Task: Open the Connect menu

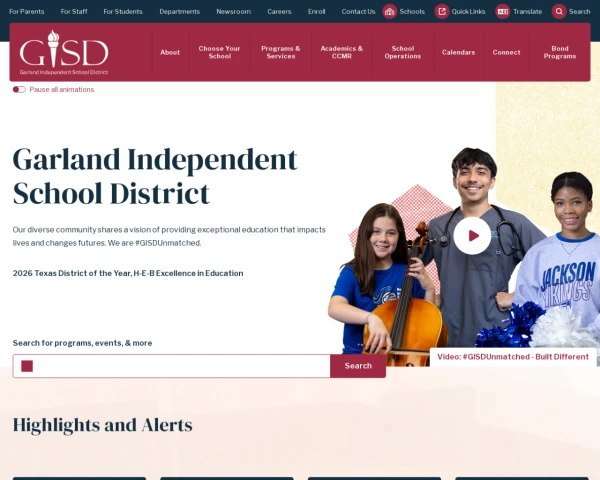Action: [x=506, y=52]
